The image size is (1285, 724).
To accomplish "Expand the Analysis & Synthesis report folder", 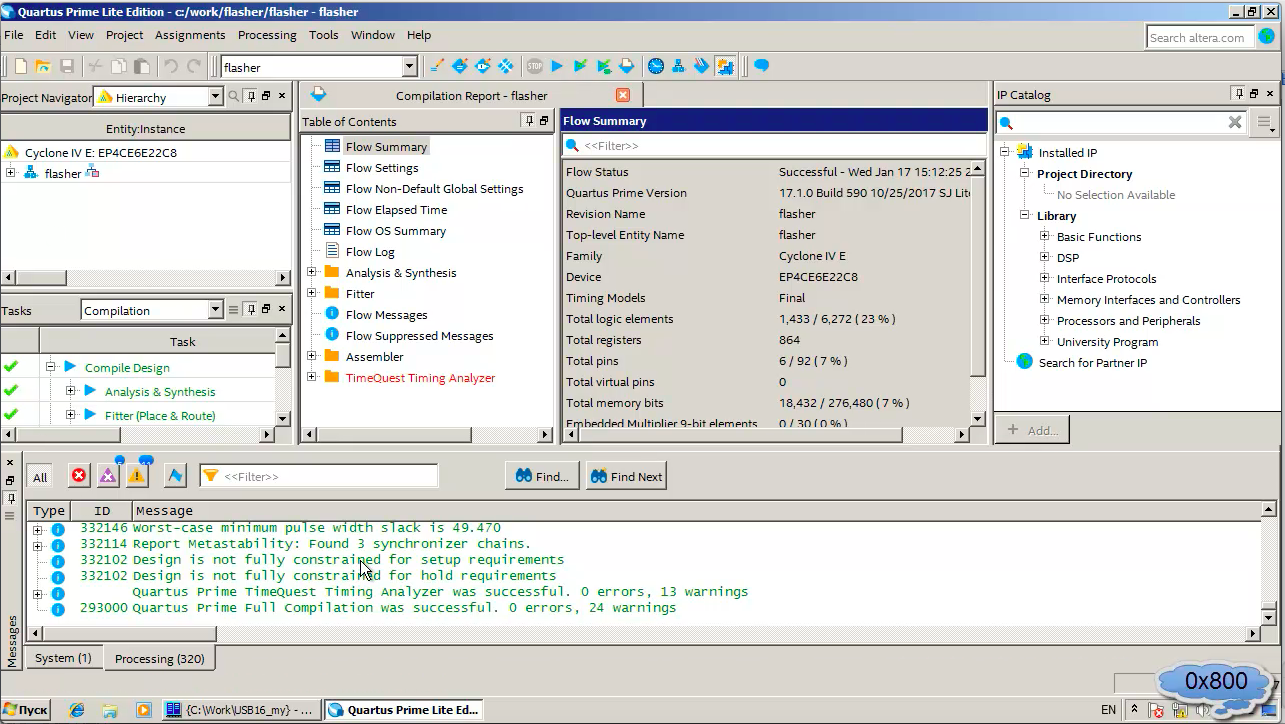I will tap(311, 272).
